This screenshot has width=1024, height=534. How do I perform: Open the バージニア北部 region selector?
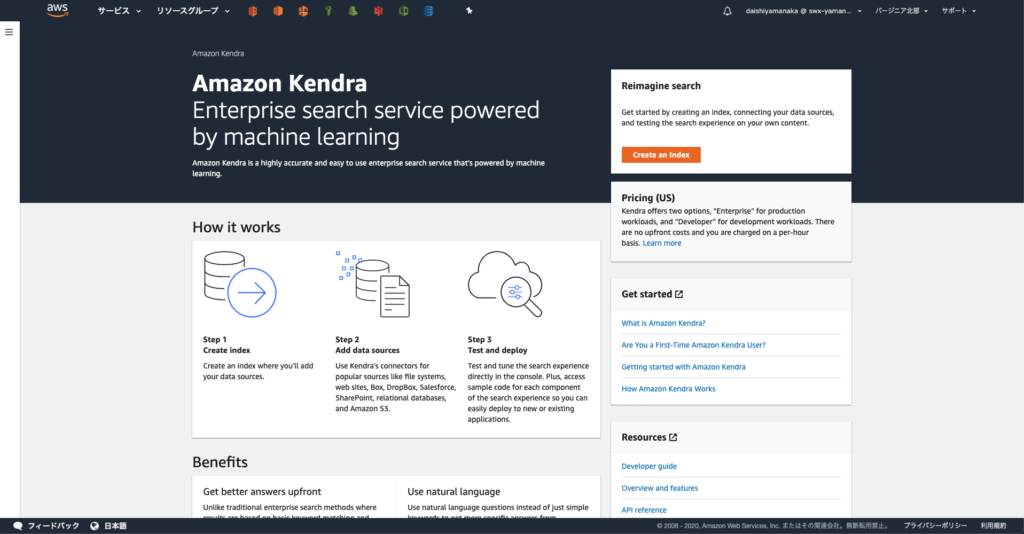901,11
